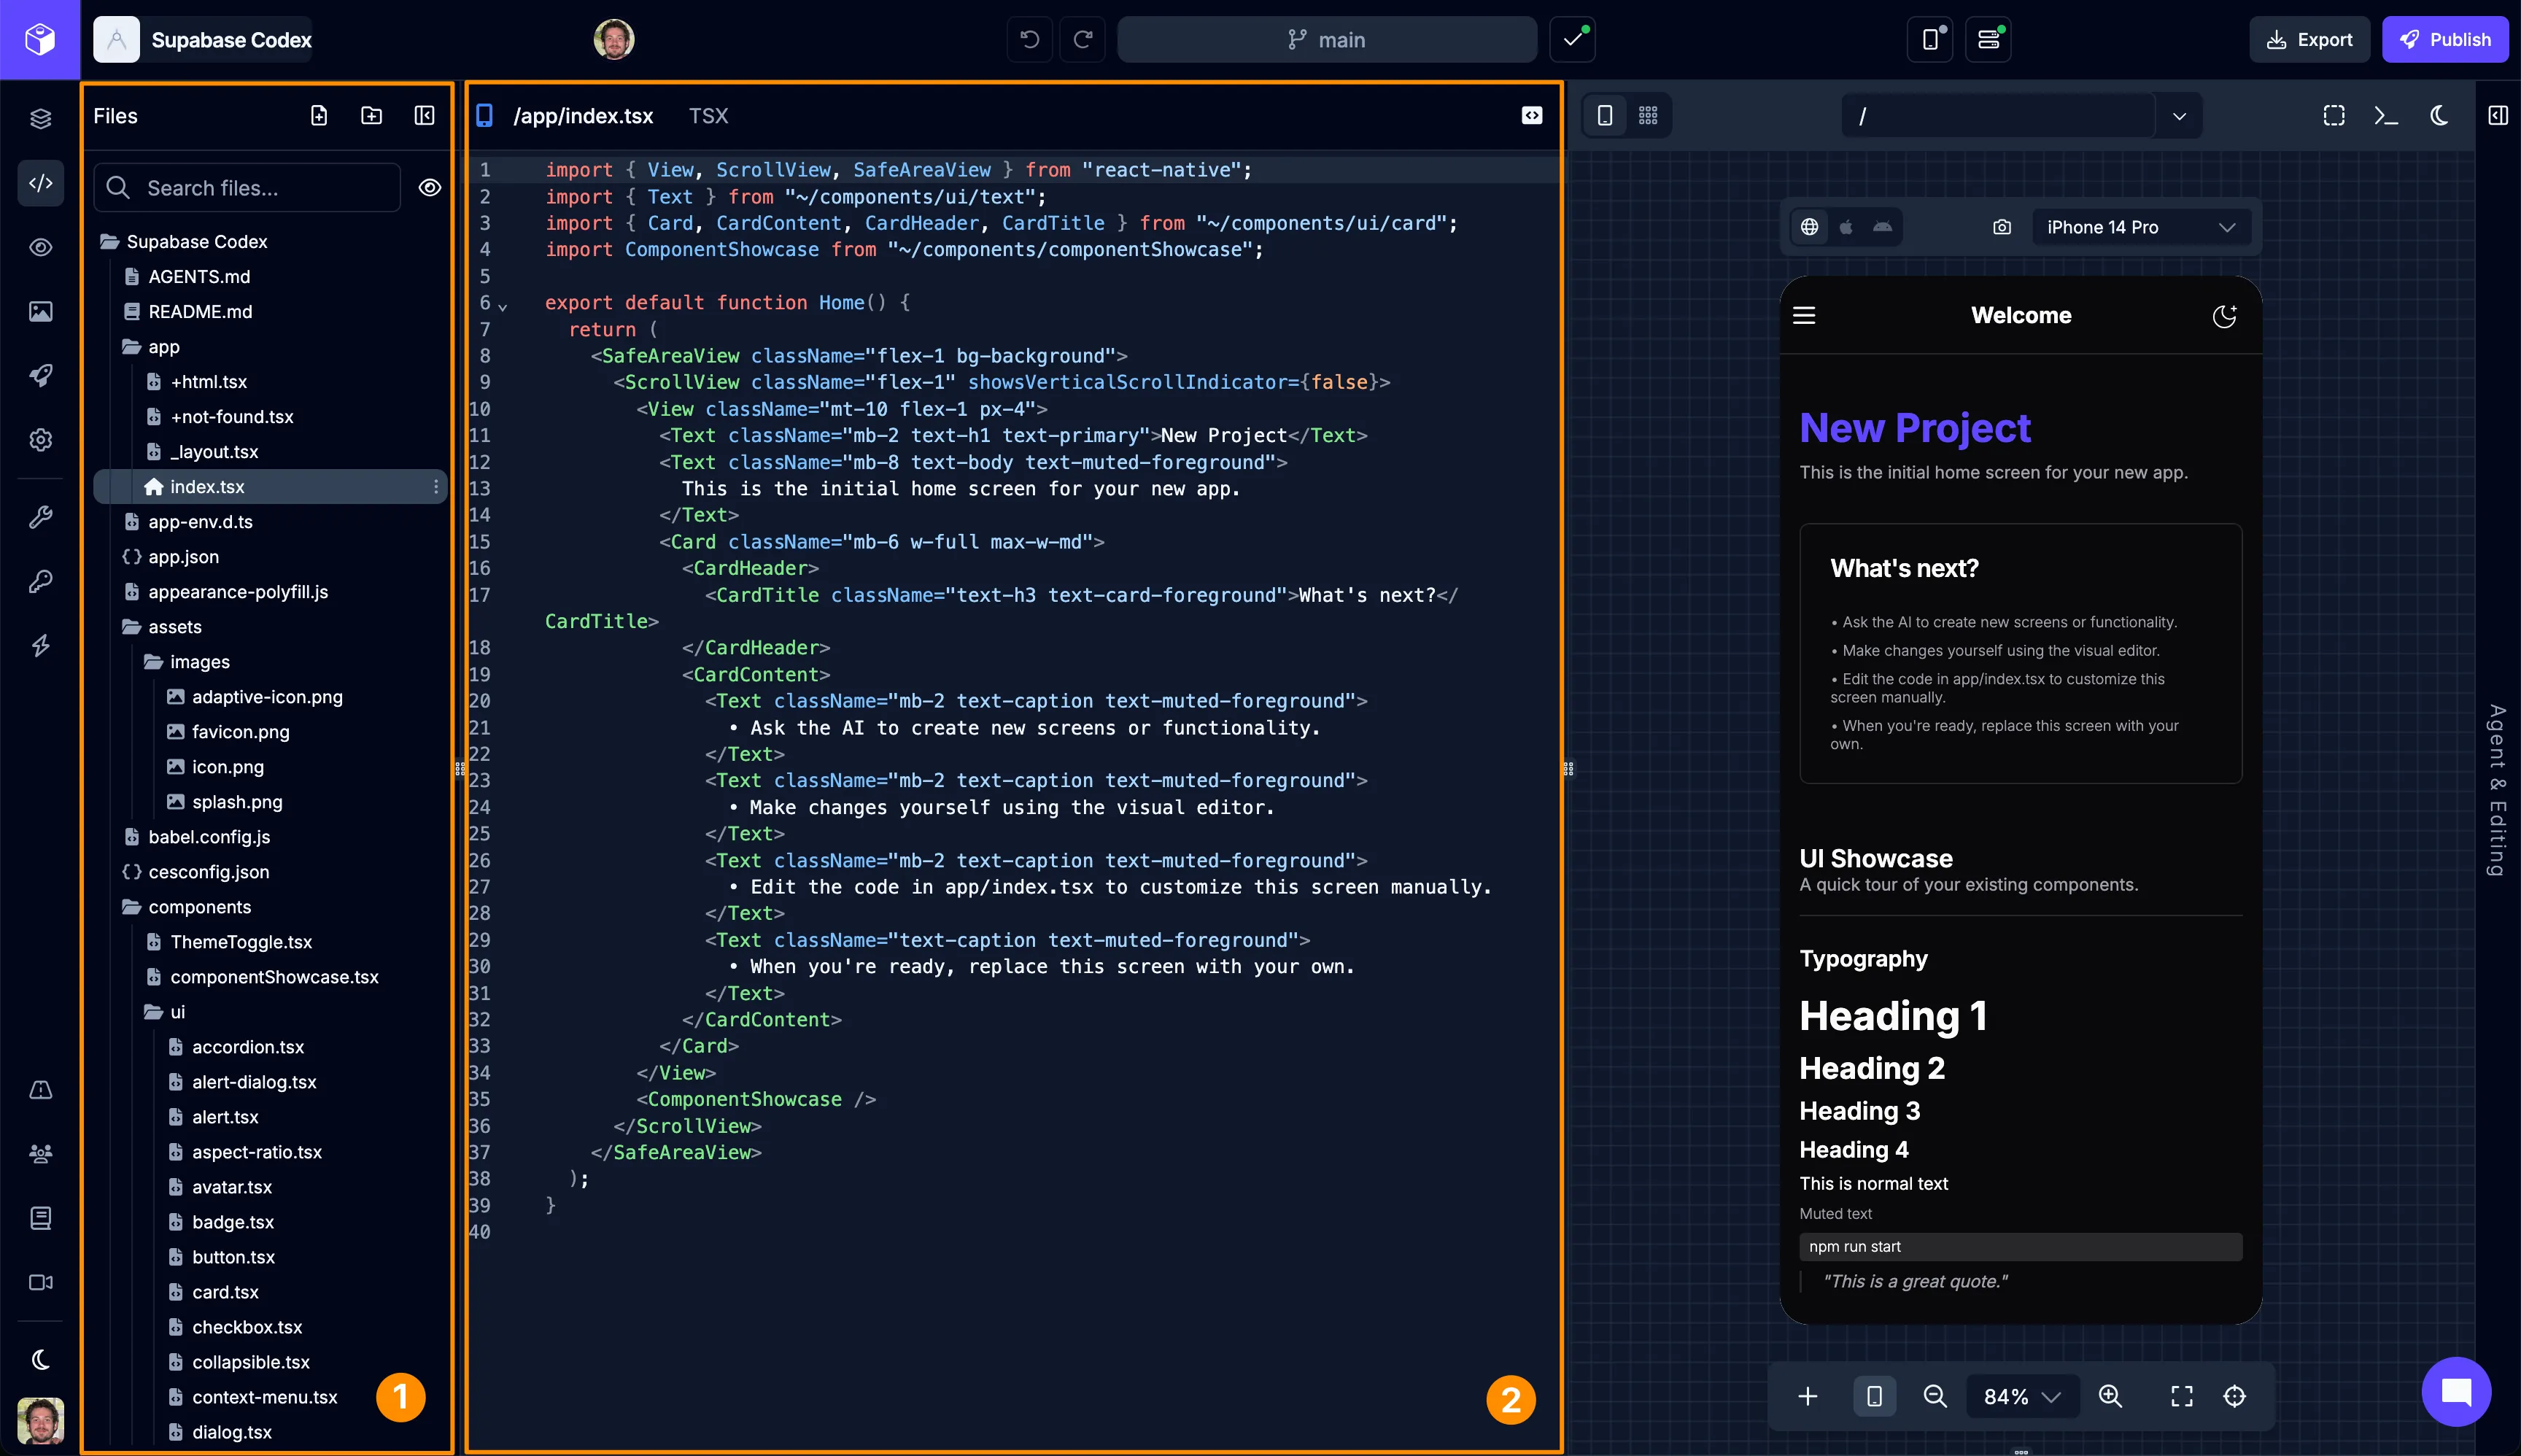Switch to the TSX tab

click(x=708, y=115)
